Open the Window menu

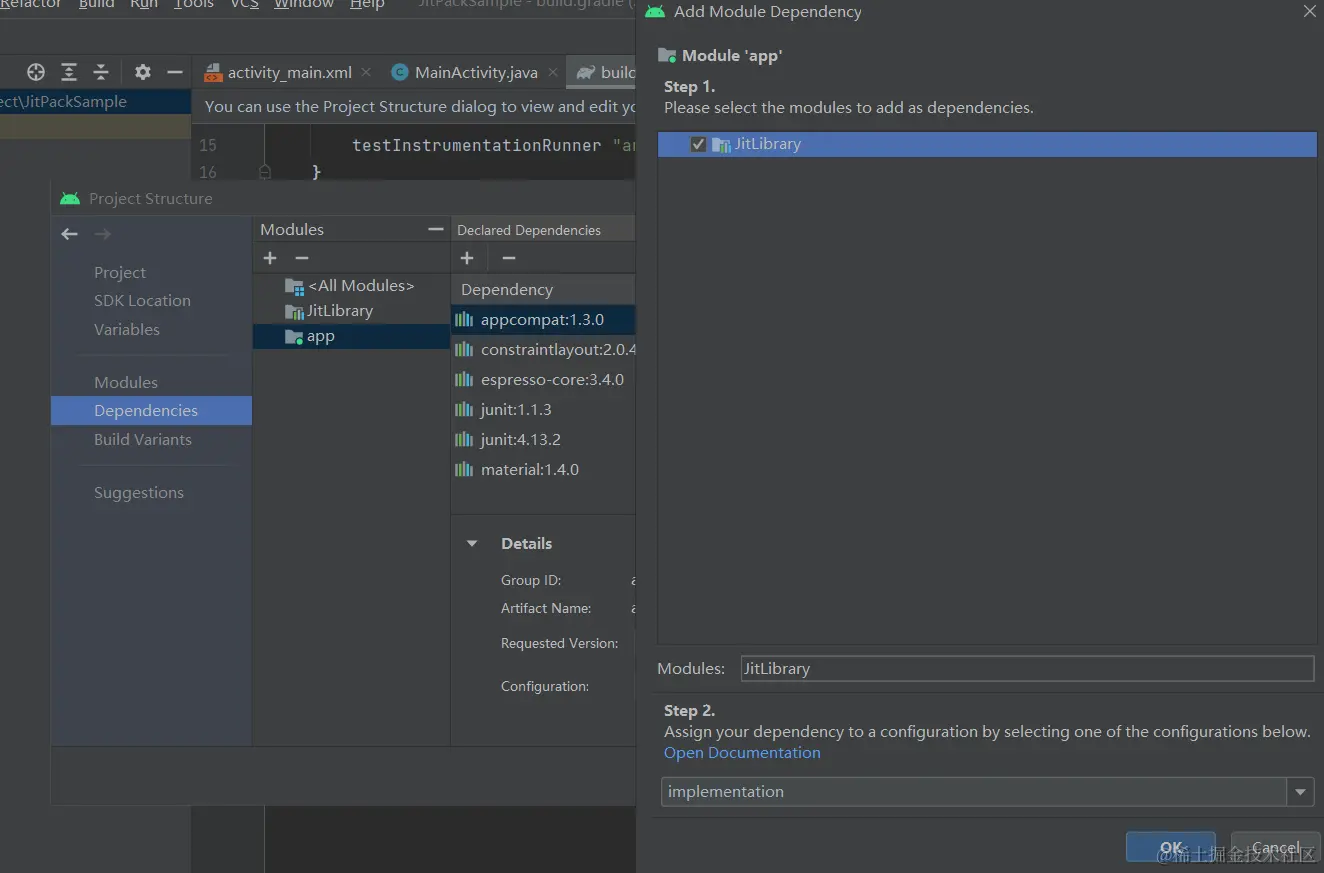[304, 5]
